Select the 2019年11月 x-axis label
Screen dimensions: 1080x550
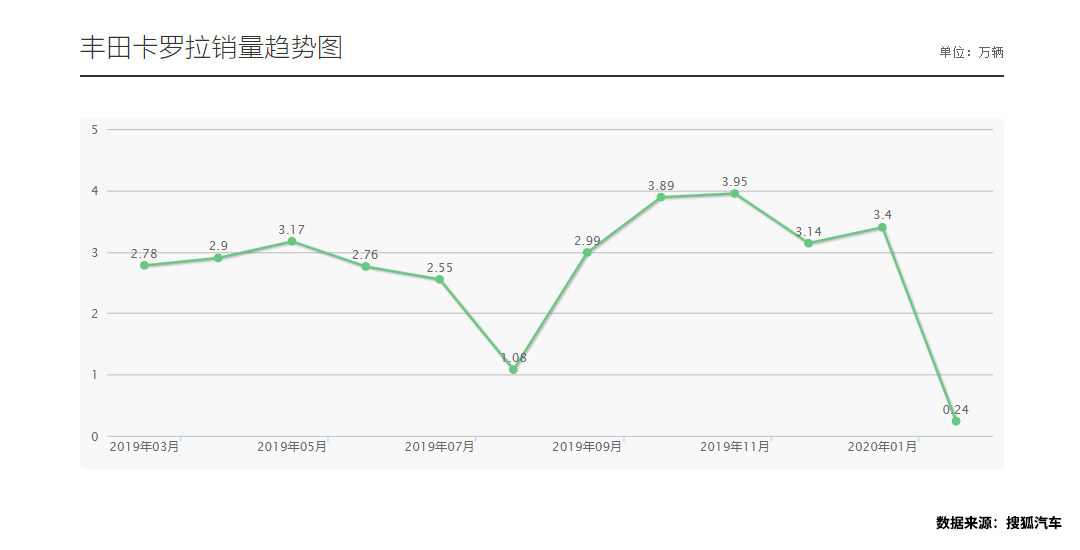click(735, 447)
